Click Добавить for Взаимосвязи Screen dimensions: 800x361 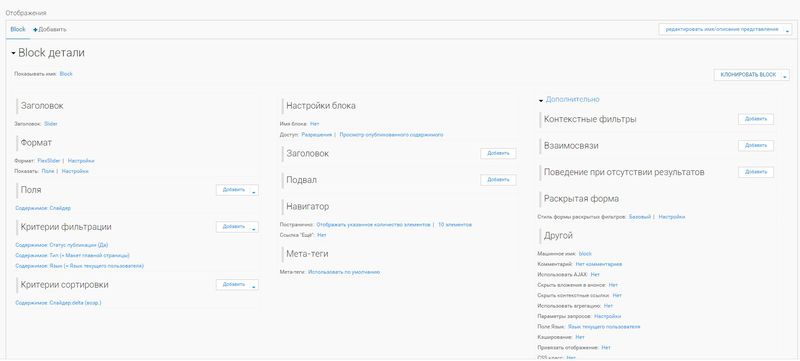coord(756,145)
